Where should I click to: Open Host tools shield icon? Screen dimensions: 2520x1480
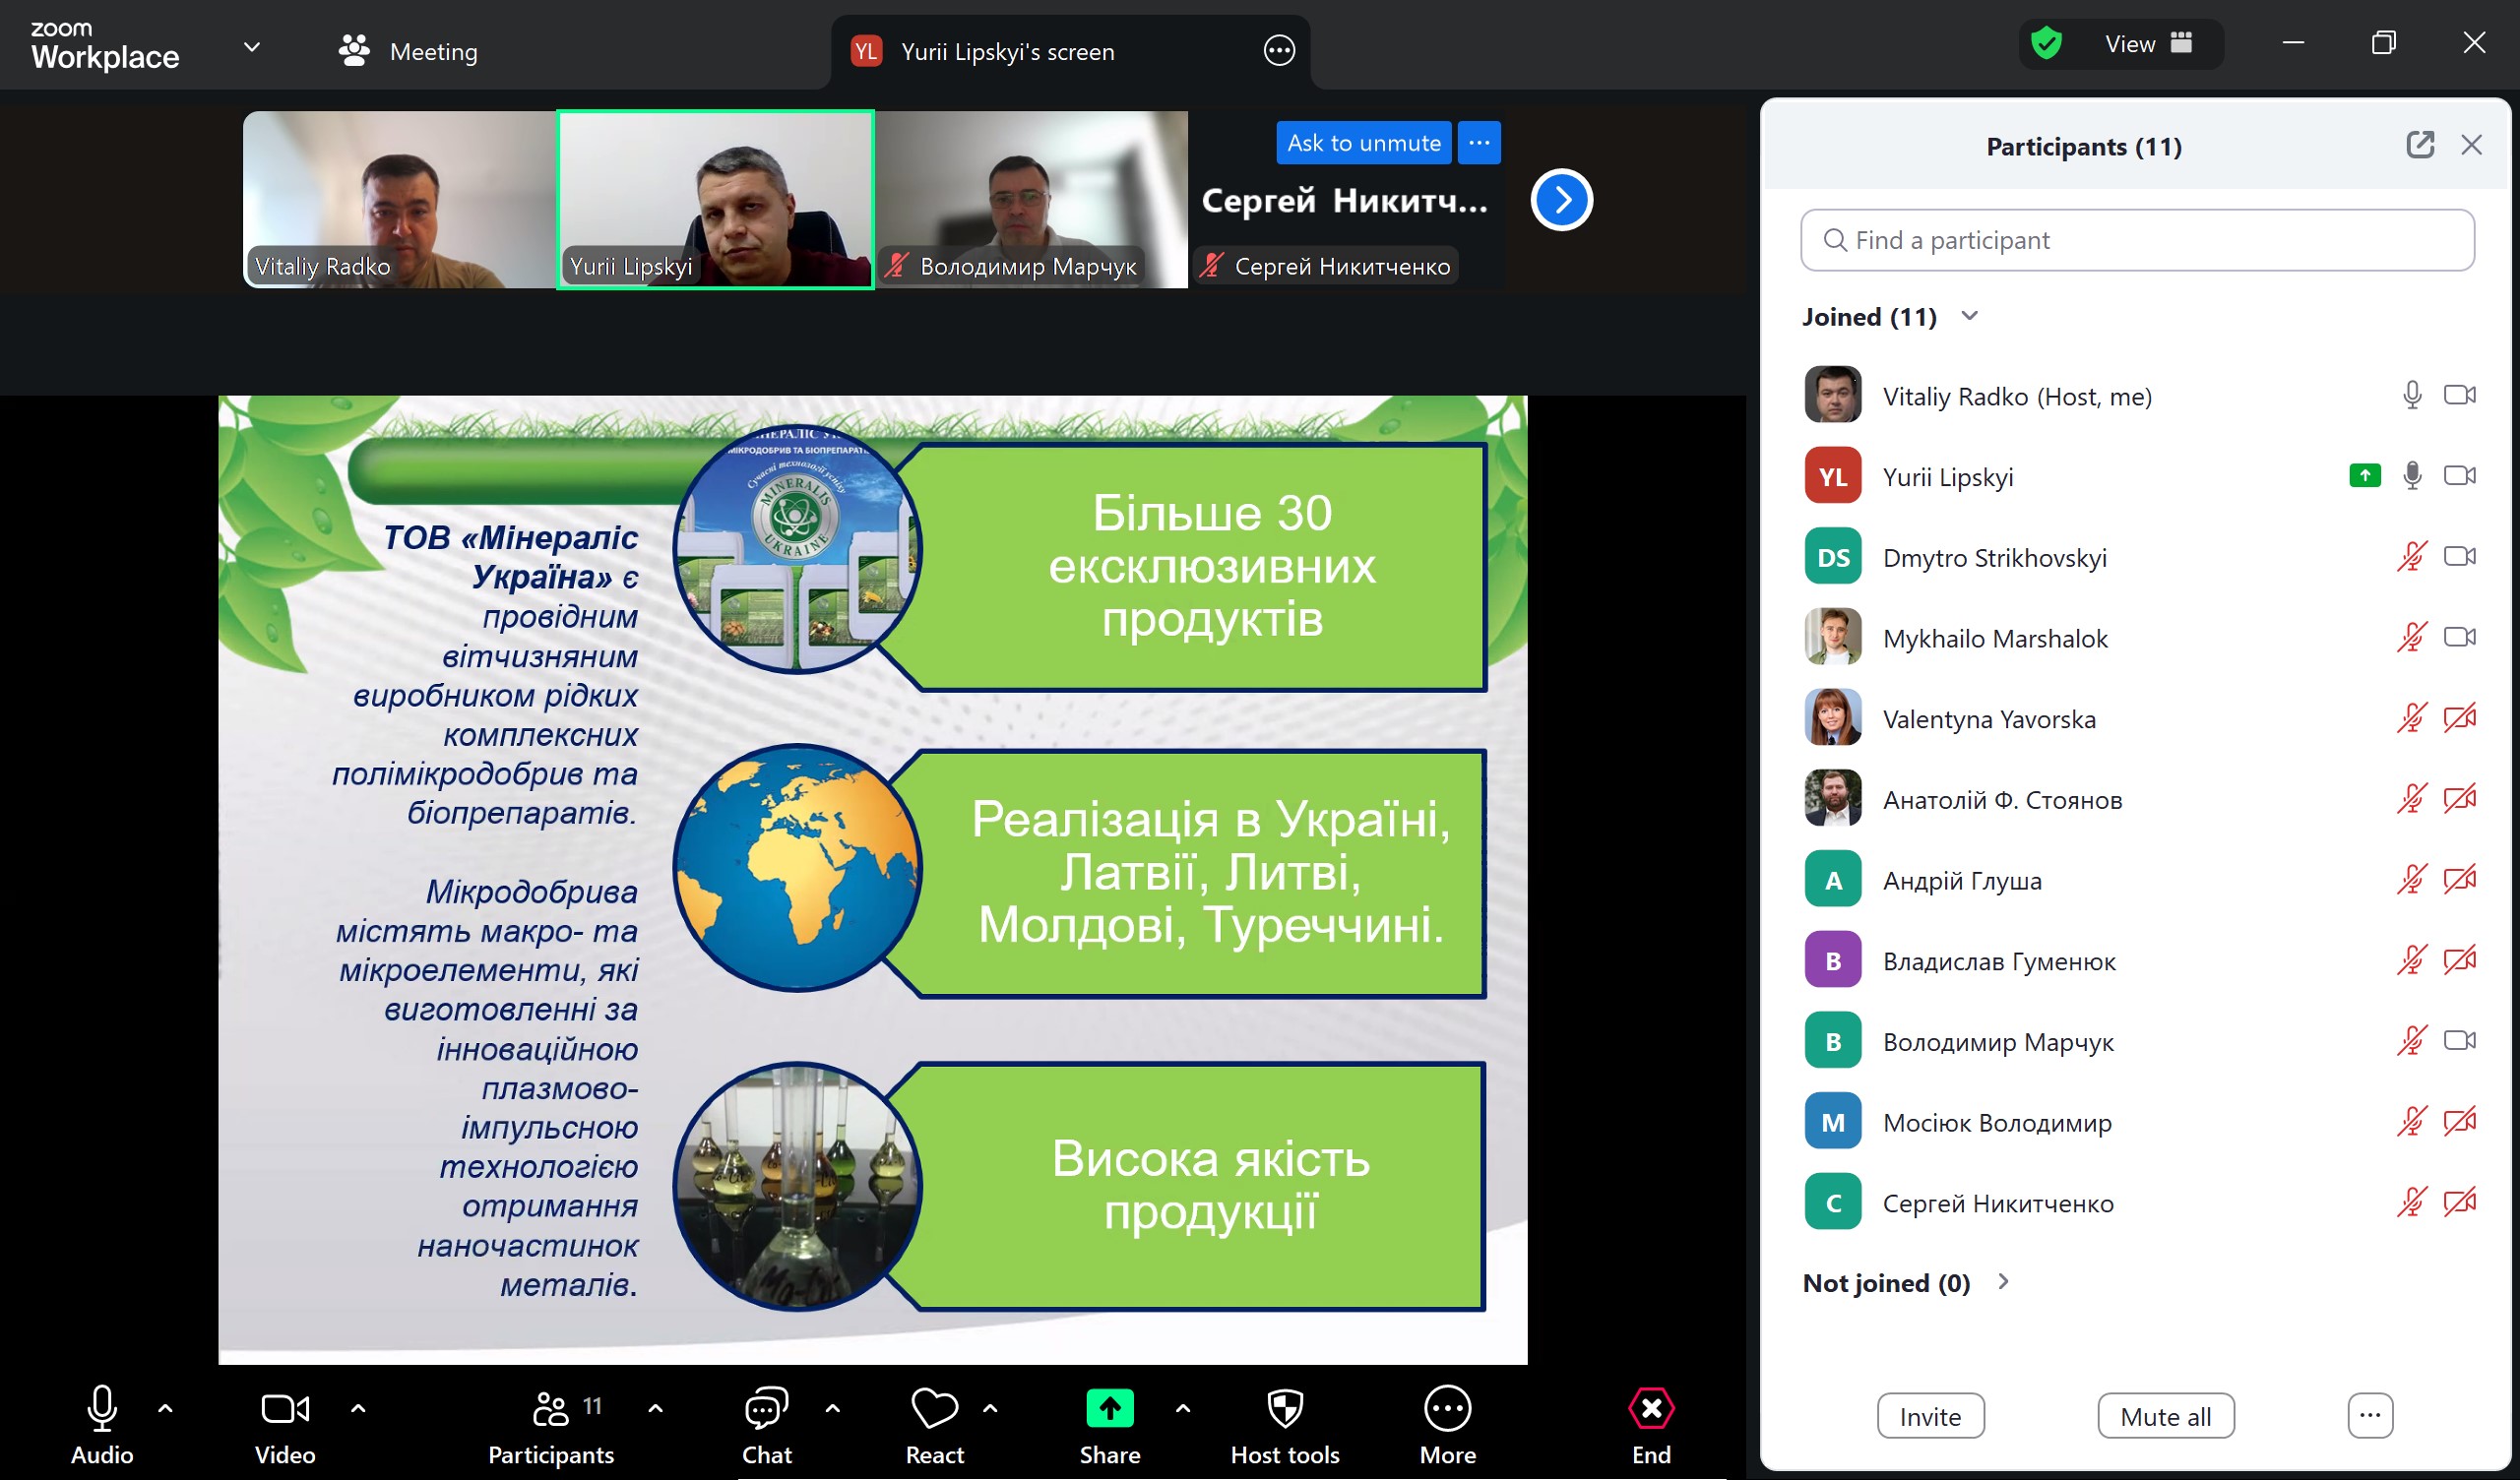1284,1409
